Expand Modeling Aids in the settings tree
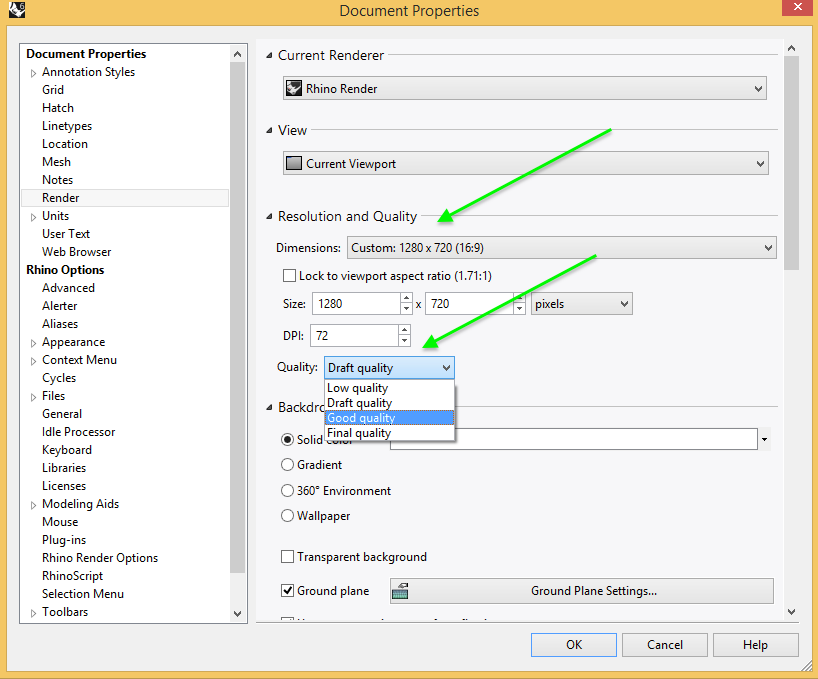 [31, 503]
